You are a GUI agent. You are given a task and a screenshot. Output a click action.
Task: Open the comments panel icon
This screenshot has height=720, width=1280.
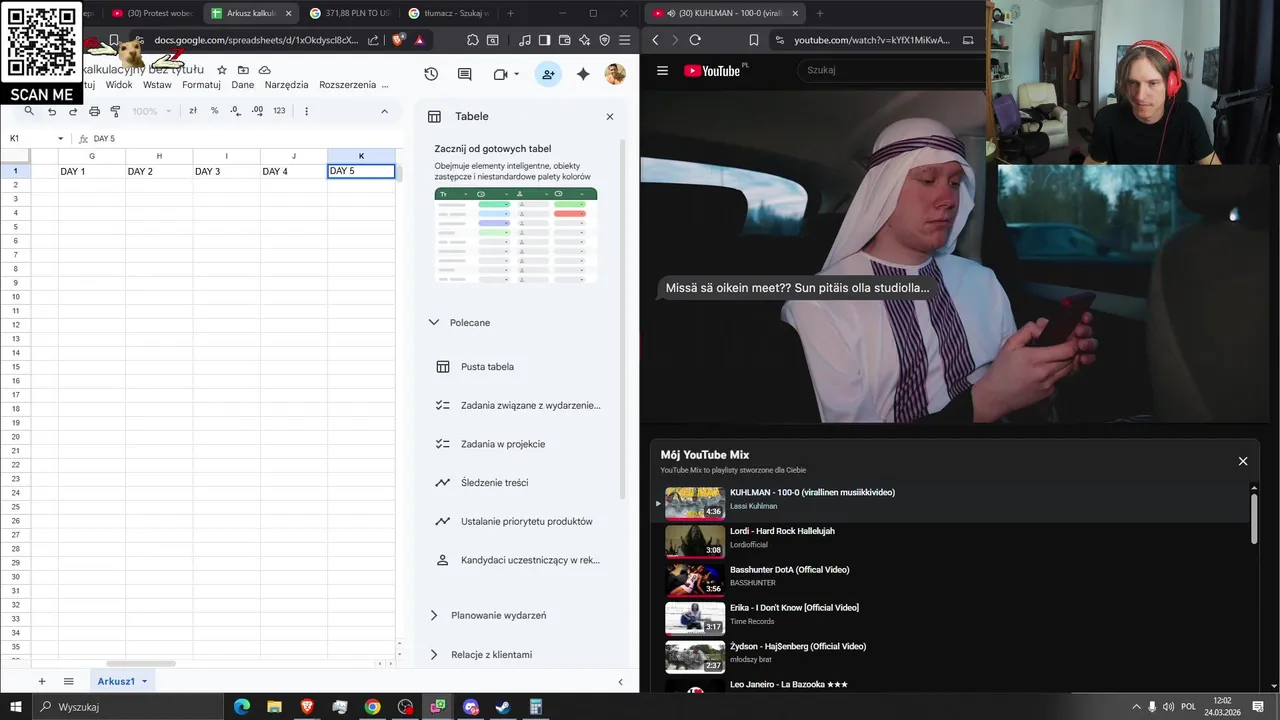[x=465, y=74]
